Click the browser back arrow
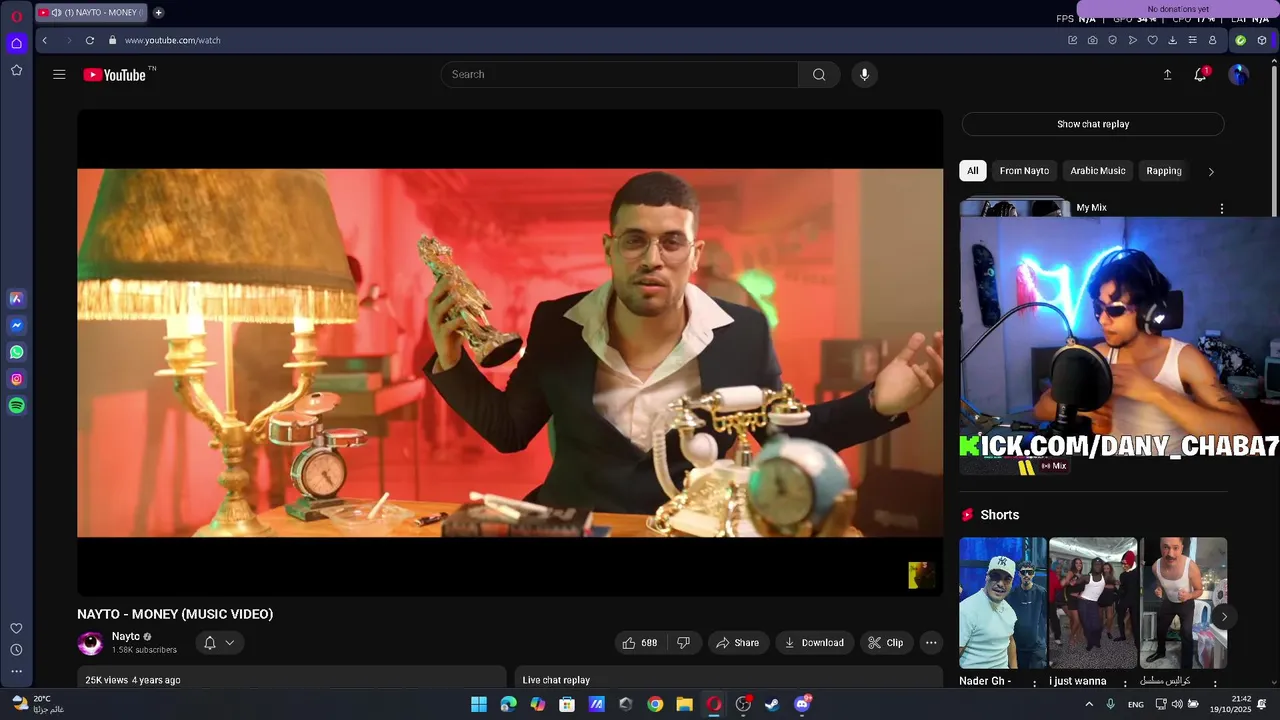This screenshot has width=1280, height=720. pyautogui.click(x=44, y=40)
